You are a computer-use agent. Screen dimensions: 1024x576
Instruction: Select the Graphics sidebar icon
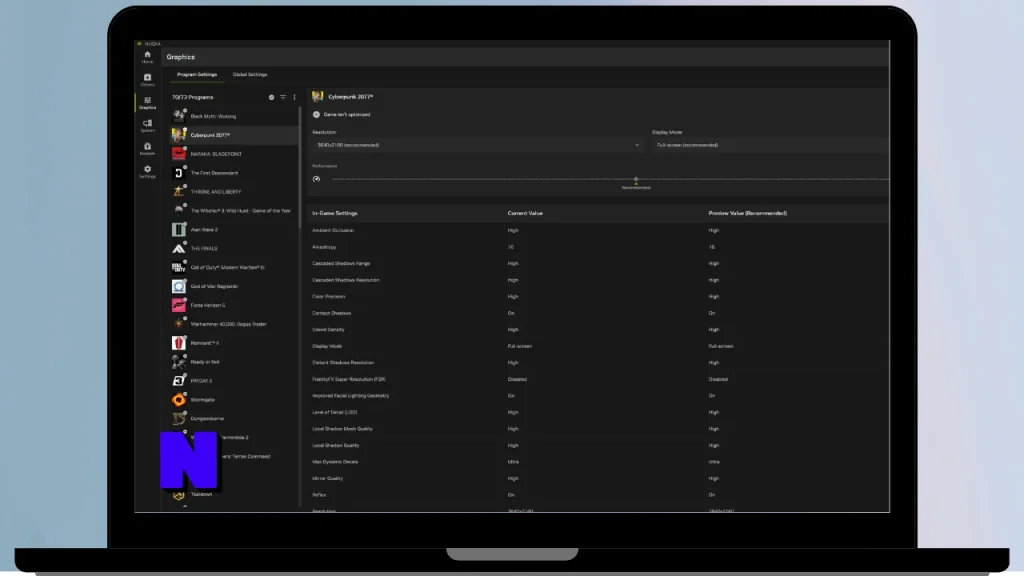coord(148,103)
